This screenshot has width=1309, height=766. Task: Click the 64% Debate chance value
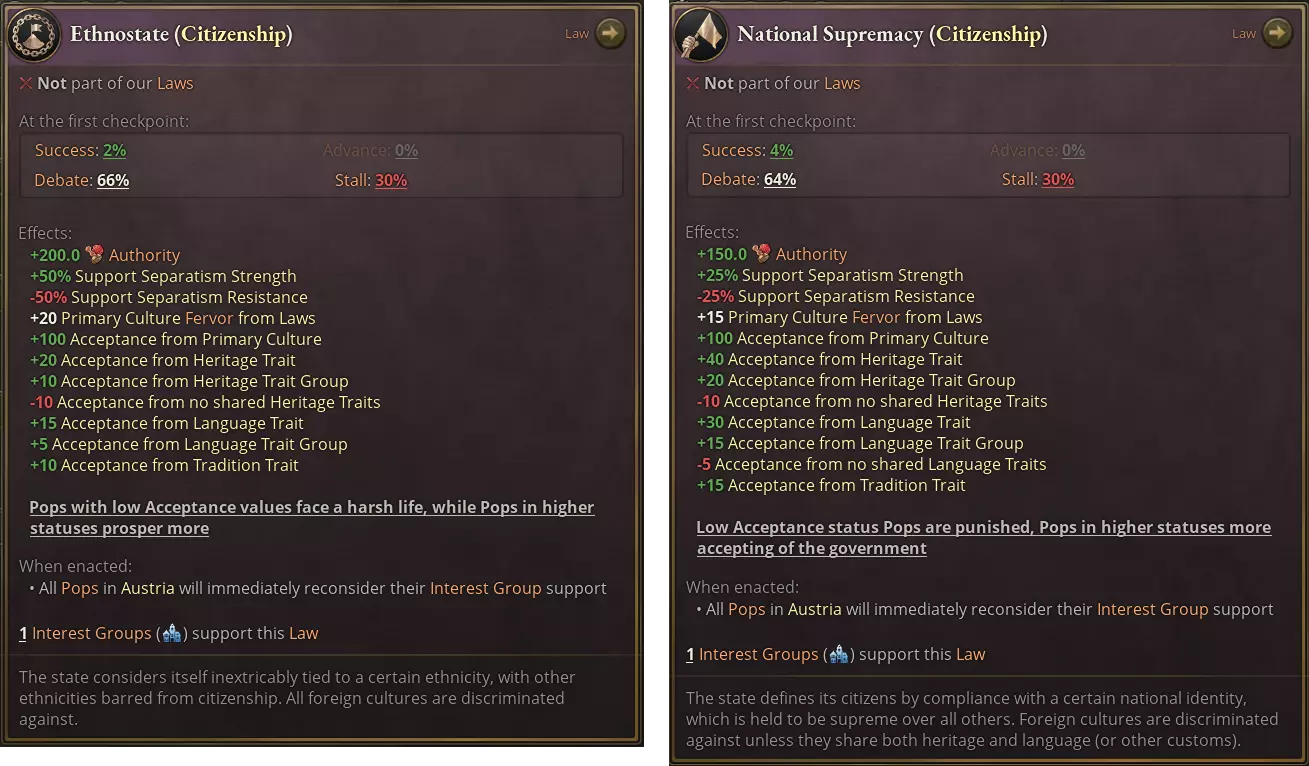click(x=780, y=180)
